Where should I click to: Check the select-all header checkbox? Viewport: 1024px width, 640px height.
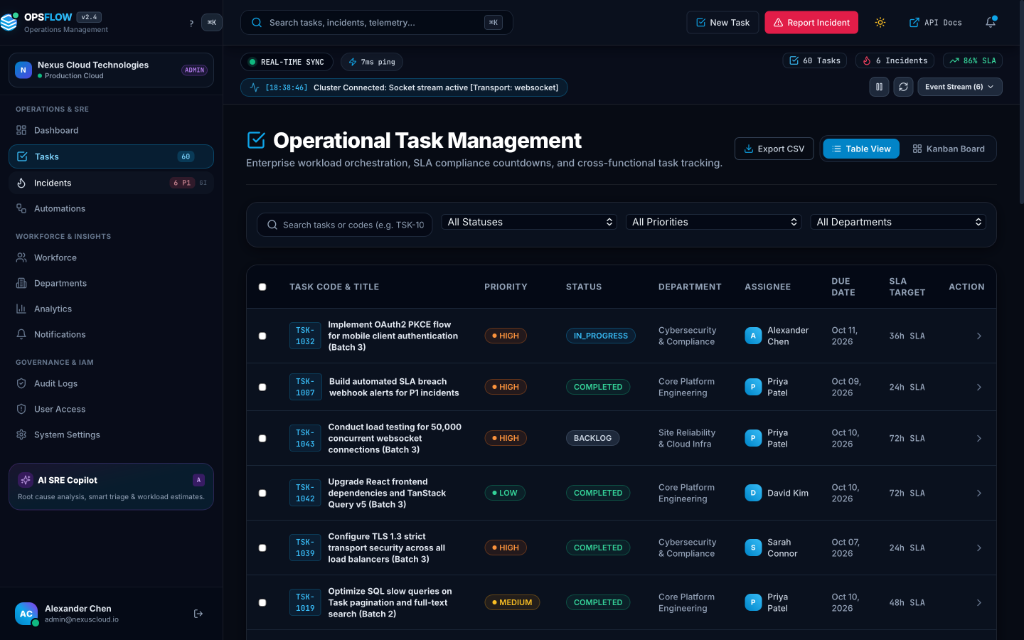click(263, 287)
